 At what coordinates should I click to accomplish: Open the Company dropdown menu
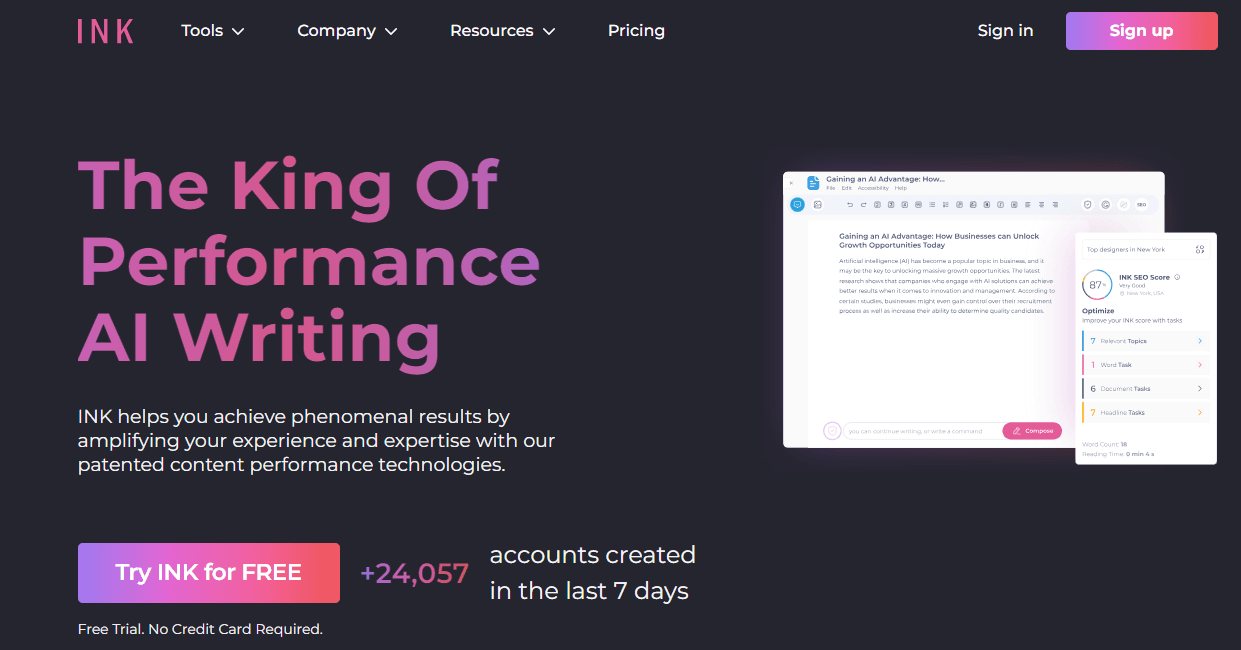(347, 31)
